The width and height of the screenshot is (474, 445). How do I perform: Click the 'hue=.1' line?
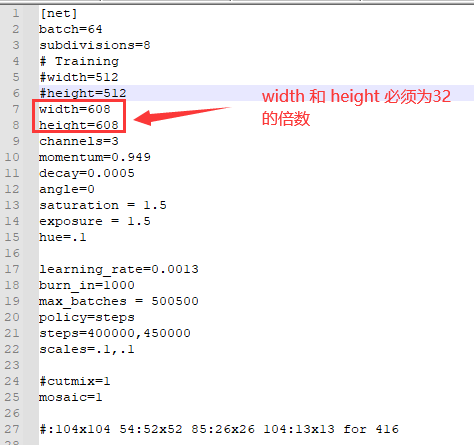(x=63, y=237)
